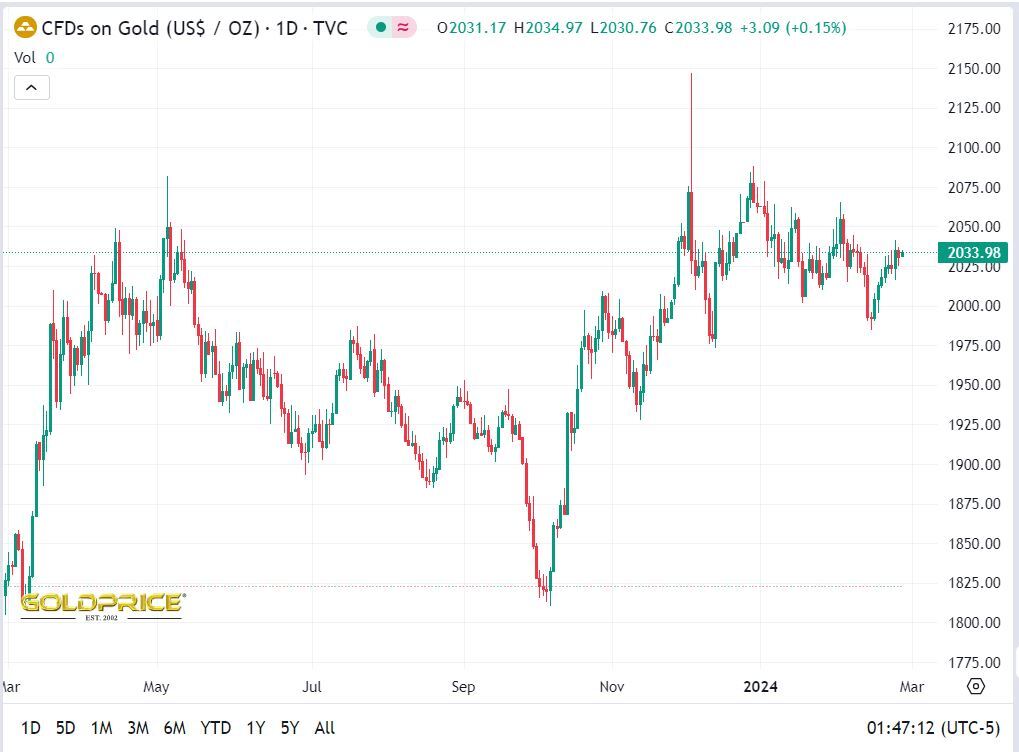The height and width of the screenshot is (752, 1019).
Task: Select the 5D time range
Action: click(65, 728)
